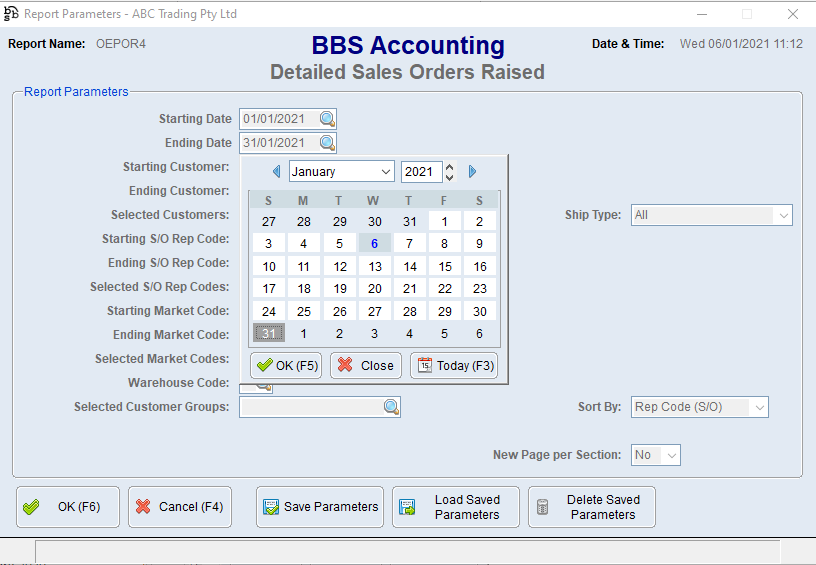Select day 15 in the January calendar
The height and width of the screenshot is (565, 816).
pos(445,267)
